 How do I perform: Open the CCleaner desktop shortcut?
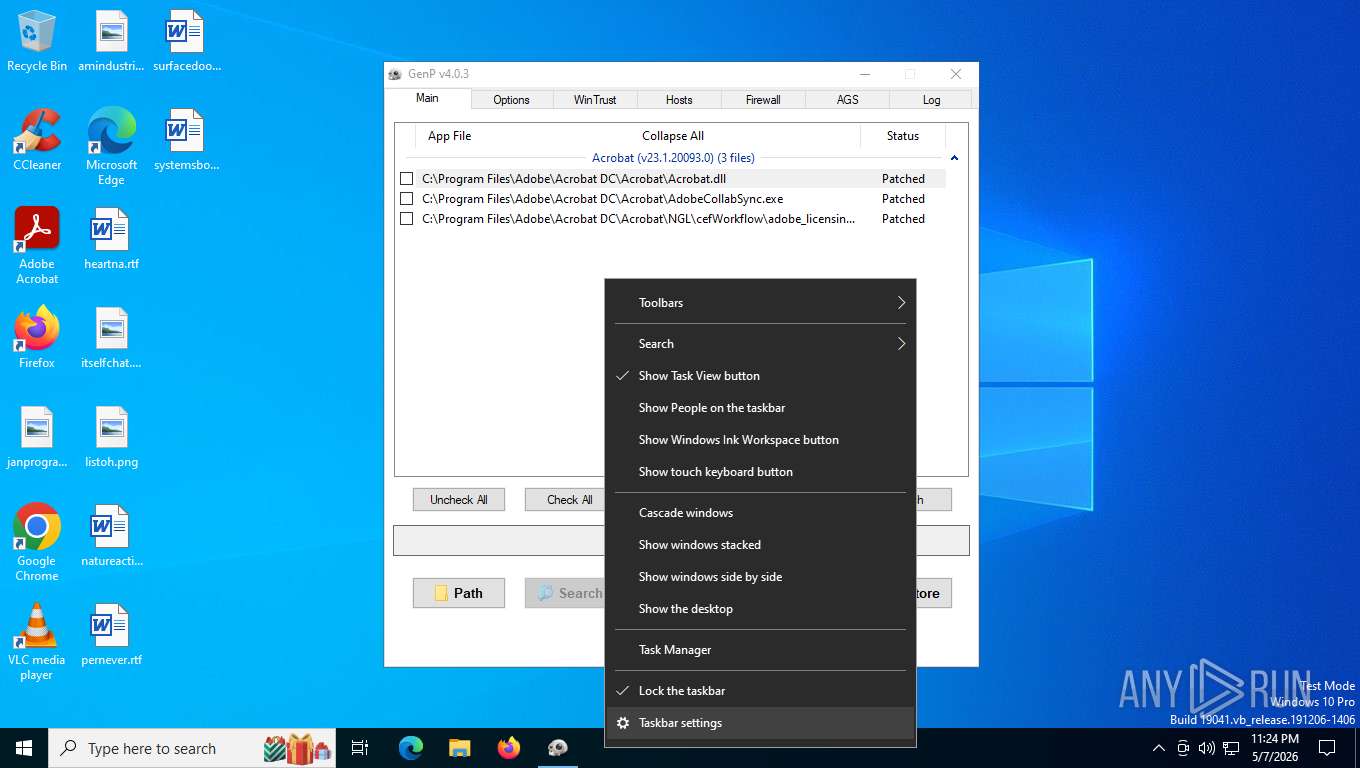click(x=37, y=140)
